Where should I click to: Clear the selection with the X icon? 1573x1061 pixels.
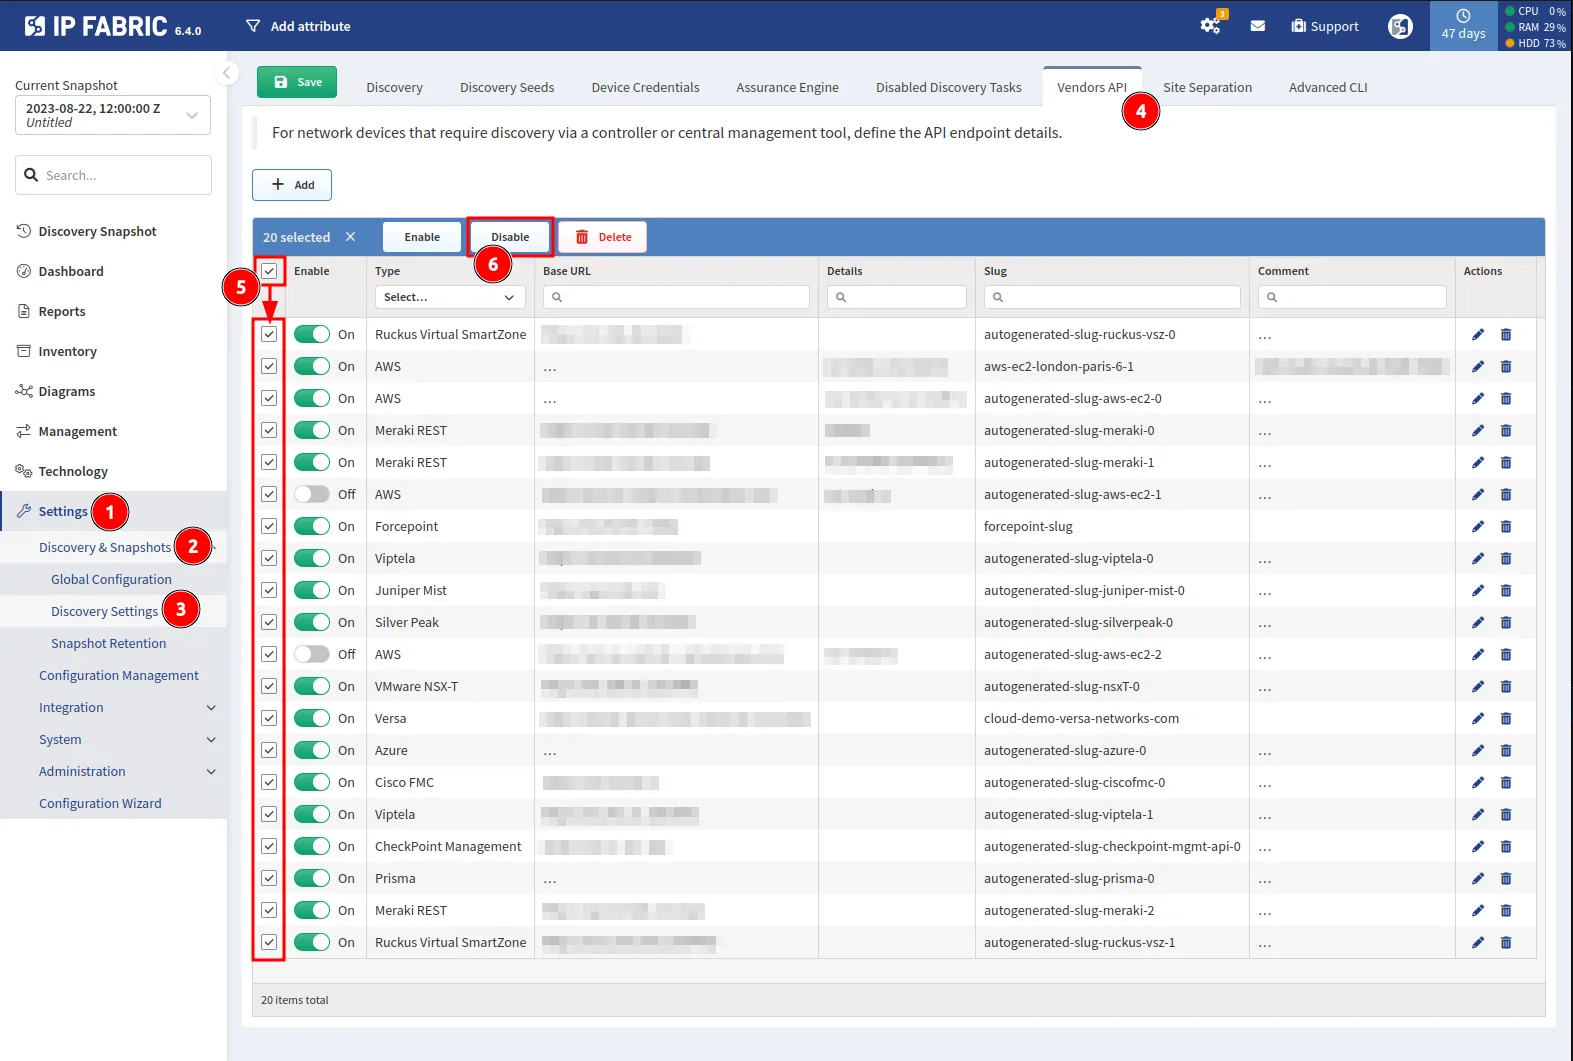(x=350, y=237)
